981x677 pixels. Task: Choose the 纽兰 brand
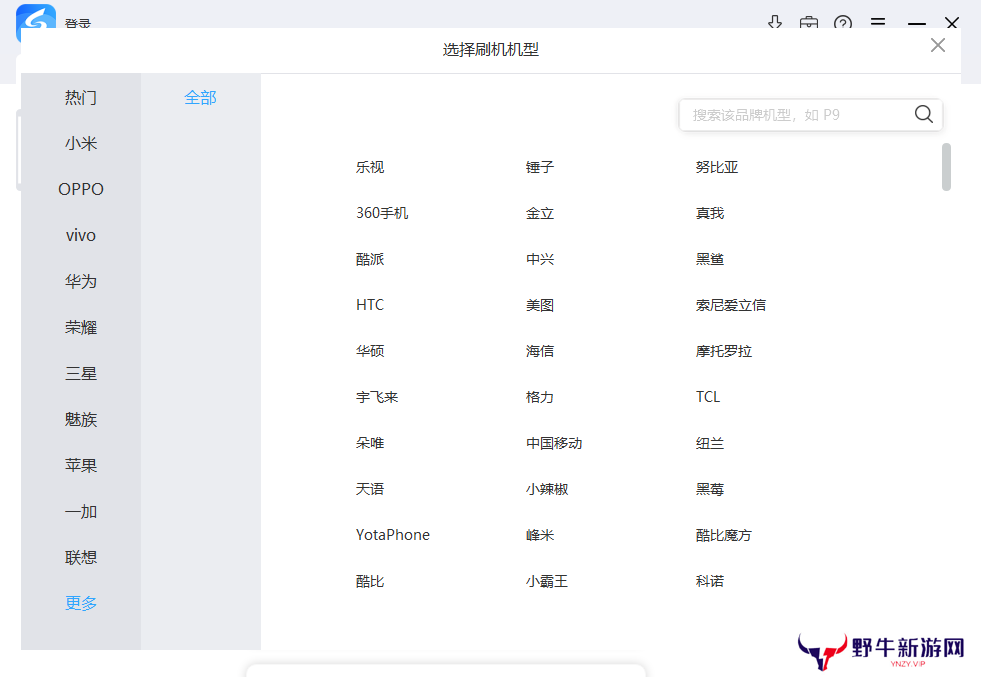click(x=709, y=443)
